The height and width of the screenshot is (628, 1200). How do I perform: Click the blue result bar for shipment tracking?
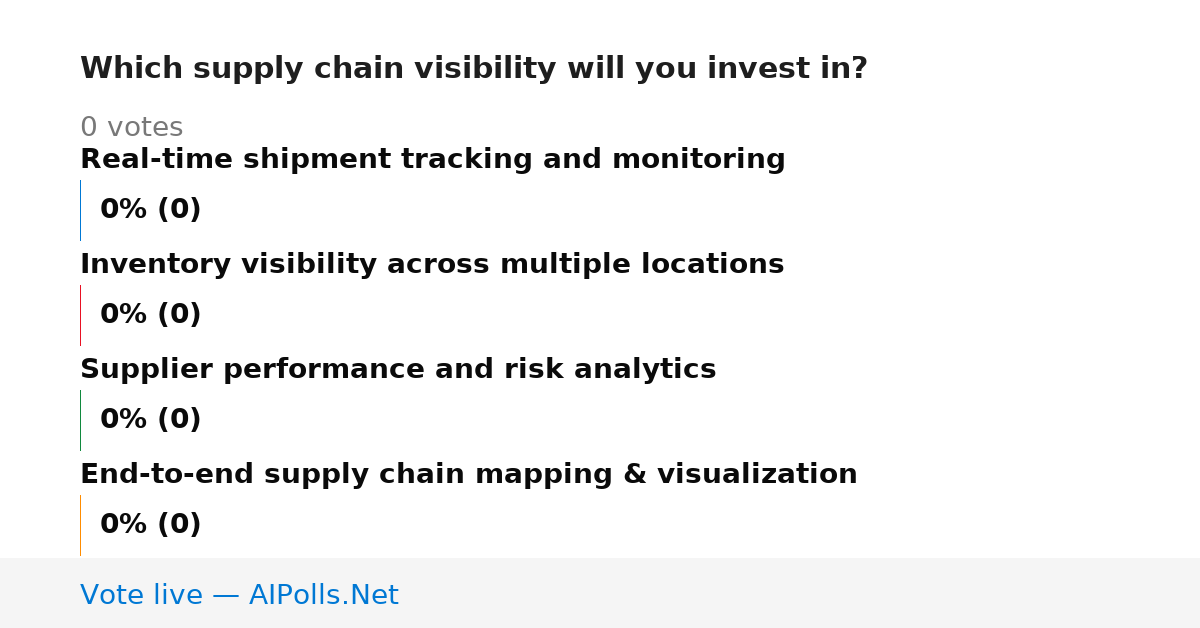tap(80, 210)
